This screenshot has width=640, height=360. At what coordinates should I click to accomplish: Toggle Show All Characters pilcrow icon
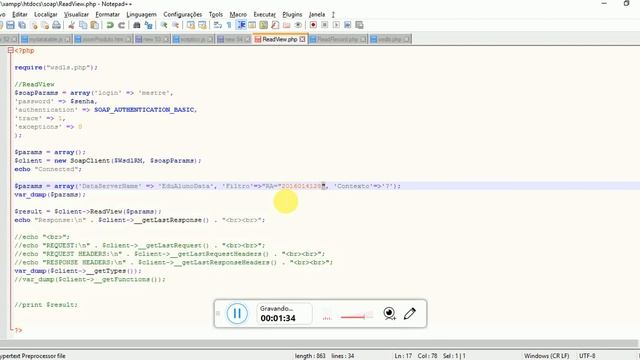pyautogui.click(x=229, y=25)
